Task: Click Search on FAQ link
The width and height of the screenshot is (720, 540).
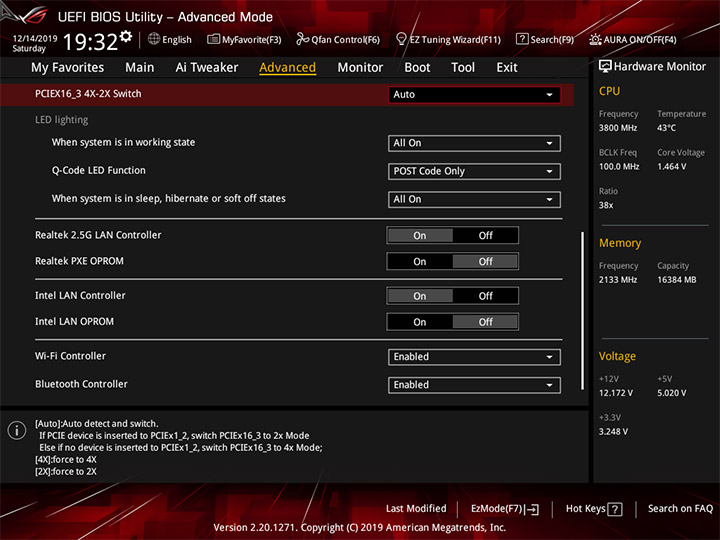Action: 681,509
